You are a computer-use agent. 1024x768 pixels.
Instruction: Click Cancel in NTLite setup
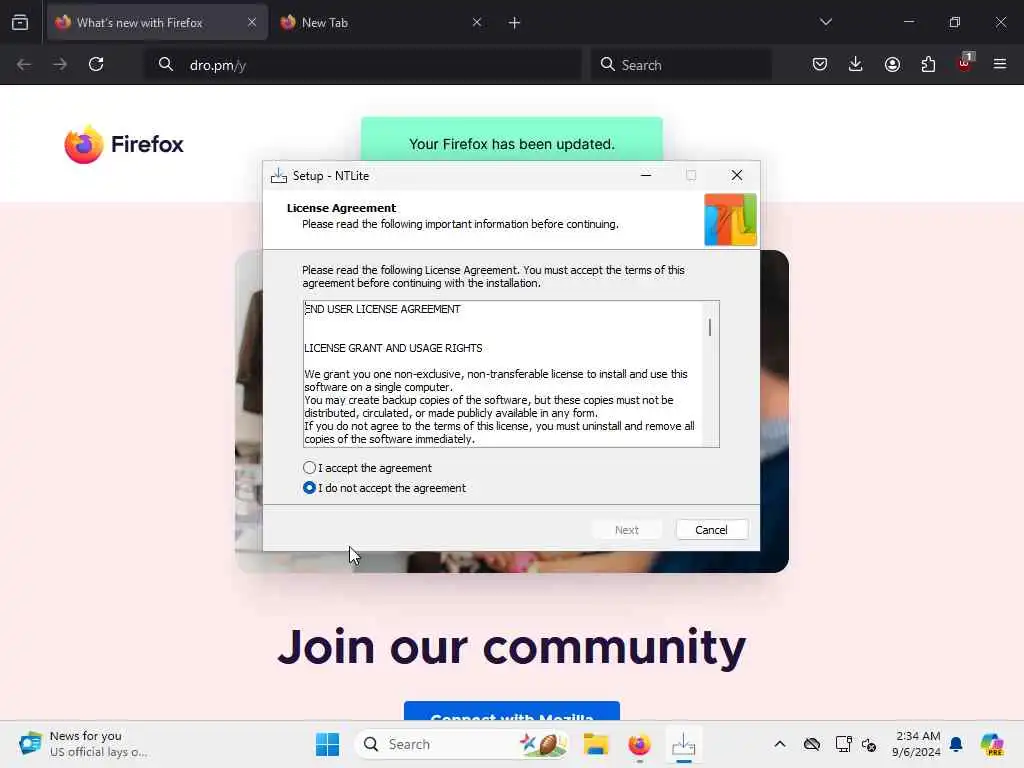pos(711,530)
